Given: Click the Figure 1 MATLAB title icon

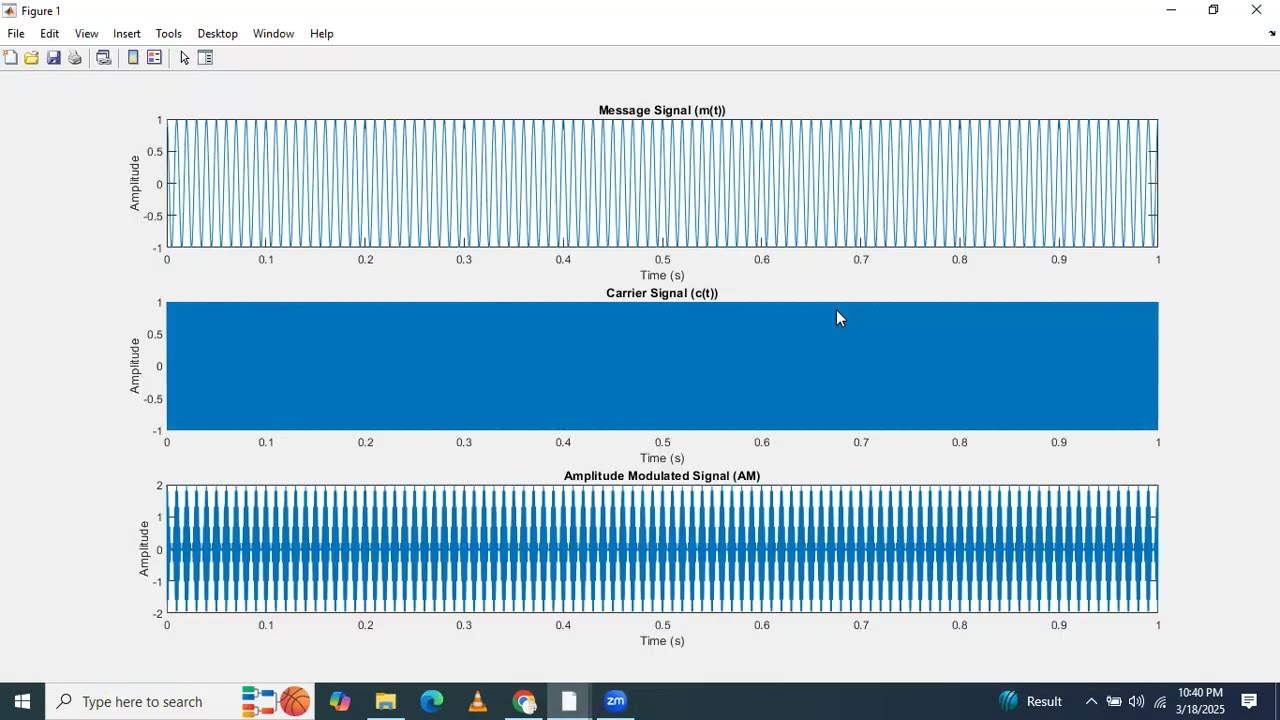Looking at the screenshot, I should [10, 11].
